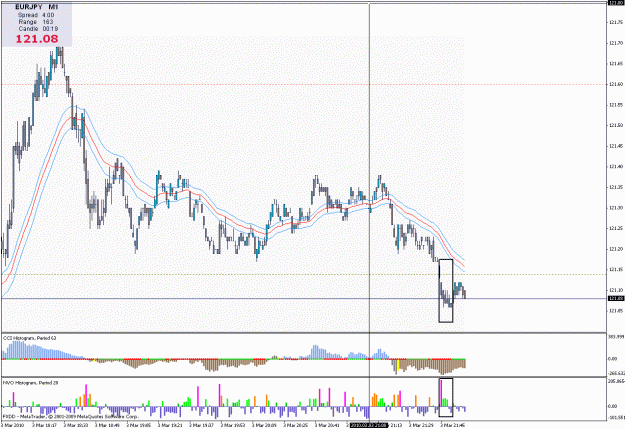625x429 pixels.
Task: Click the 3 Mar 21:45 time label
Action: point(453,425)
